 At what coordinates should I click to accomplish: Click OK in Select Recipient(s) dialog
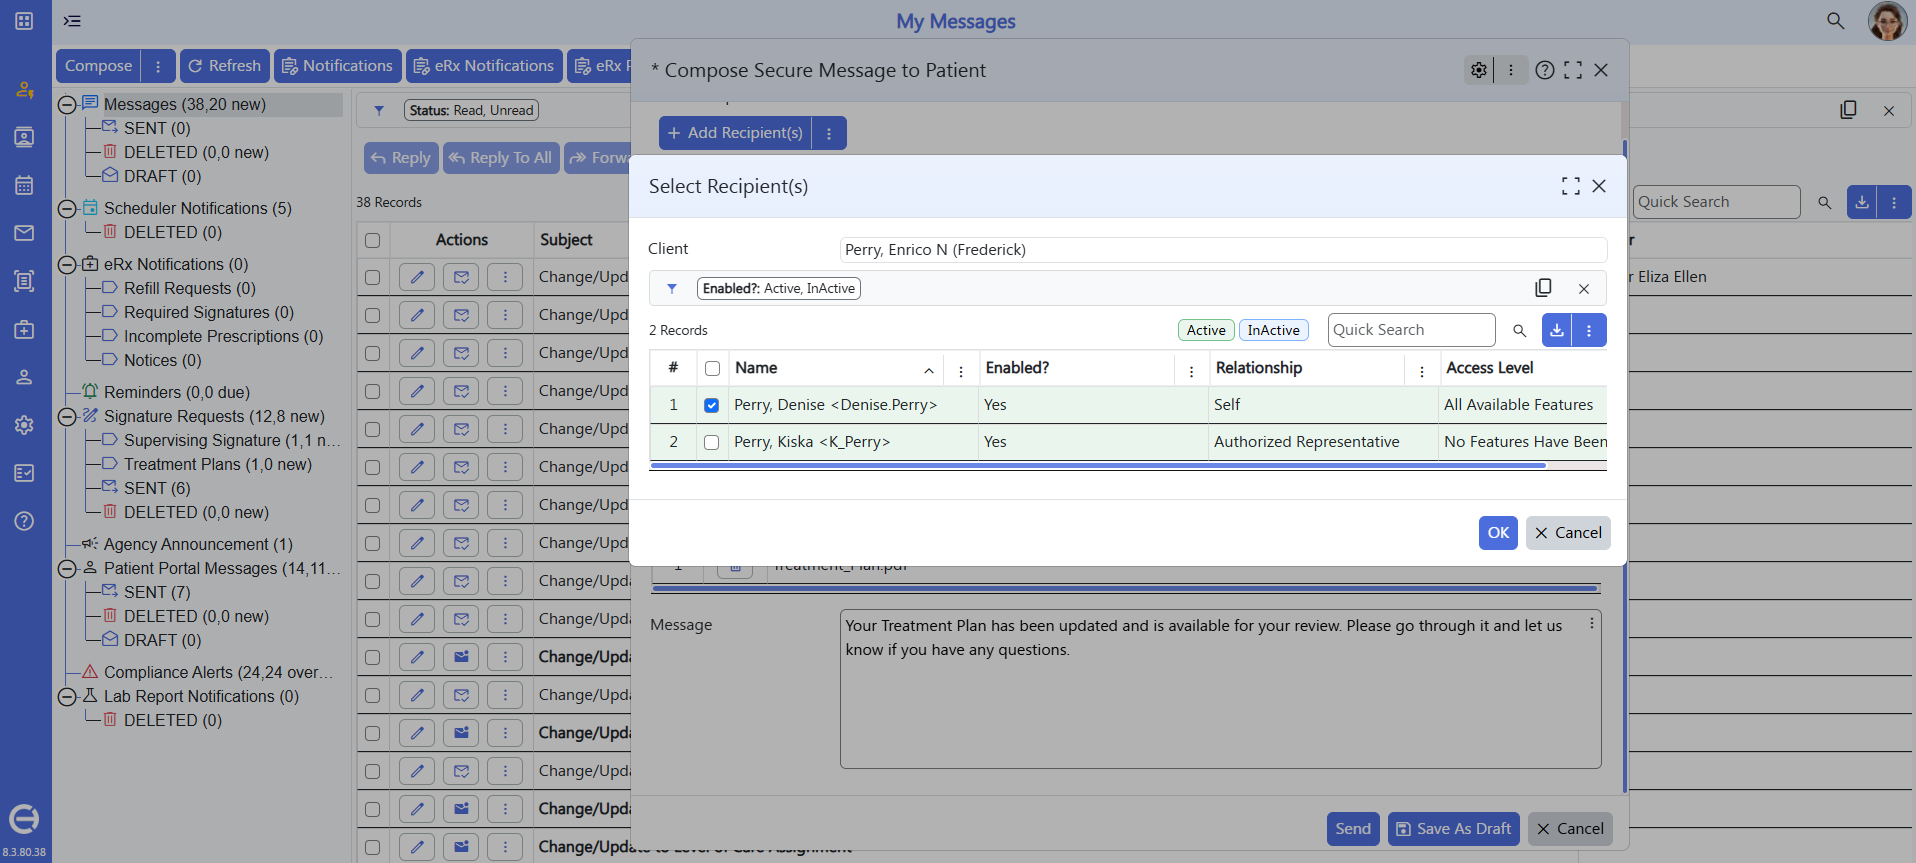1498,533
